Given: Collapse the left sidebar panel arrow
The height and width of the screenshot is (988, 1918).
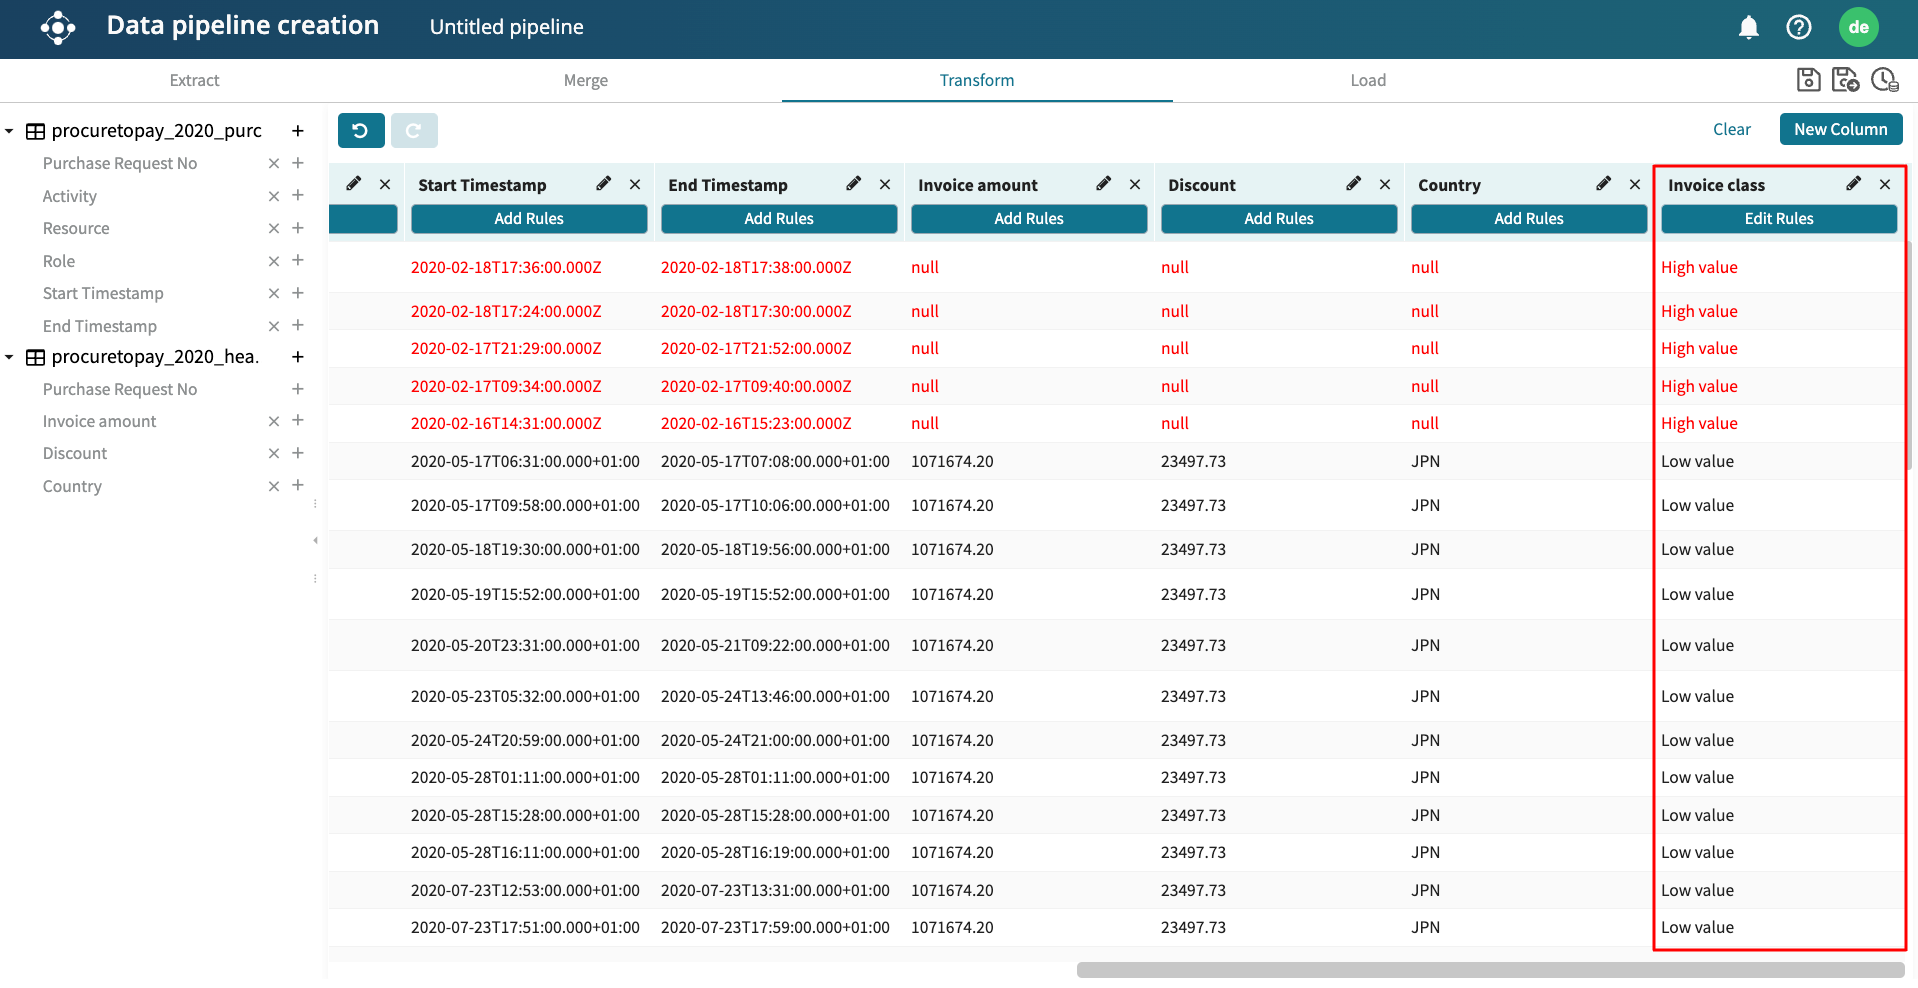Looking at the screenshot, I should tap(316, 540).
